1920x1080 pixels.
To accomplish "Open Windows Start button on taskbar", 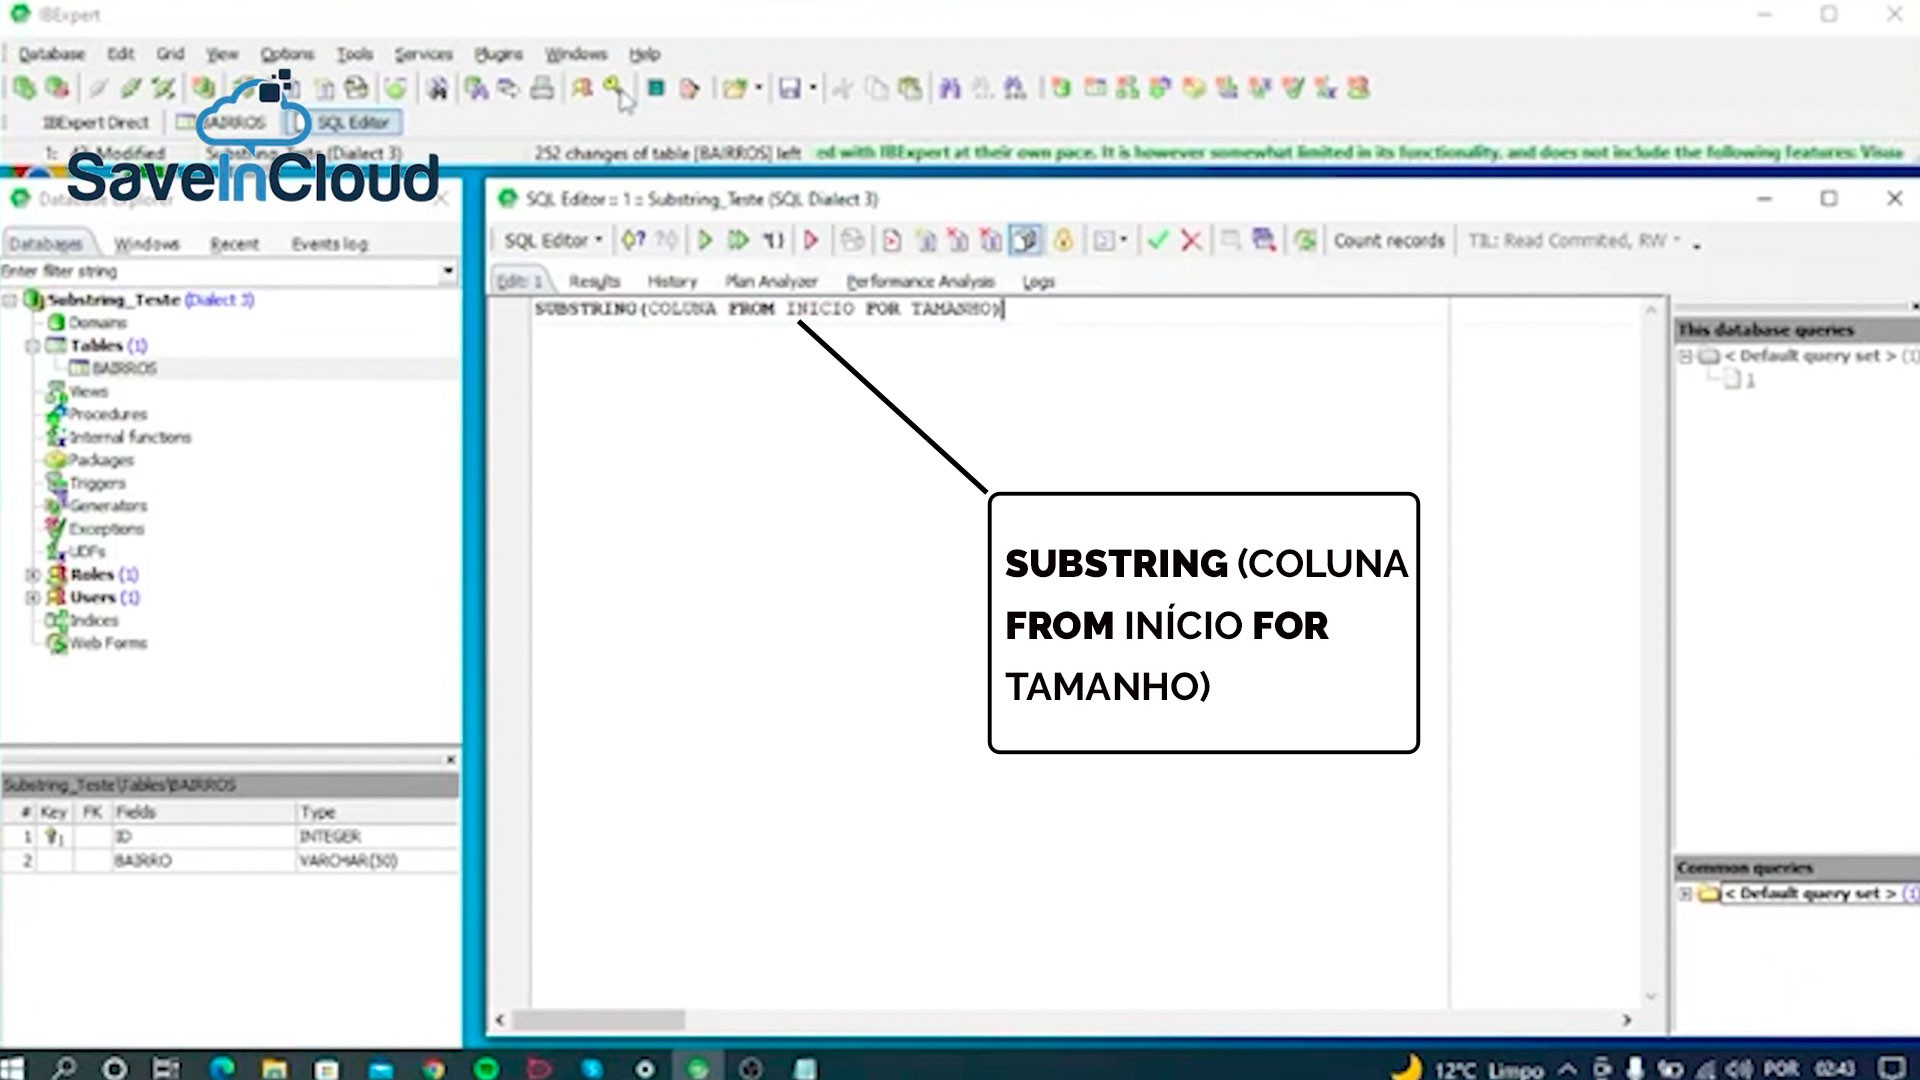I will coord(12,1068).
